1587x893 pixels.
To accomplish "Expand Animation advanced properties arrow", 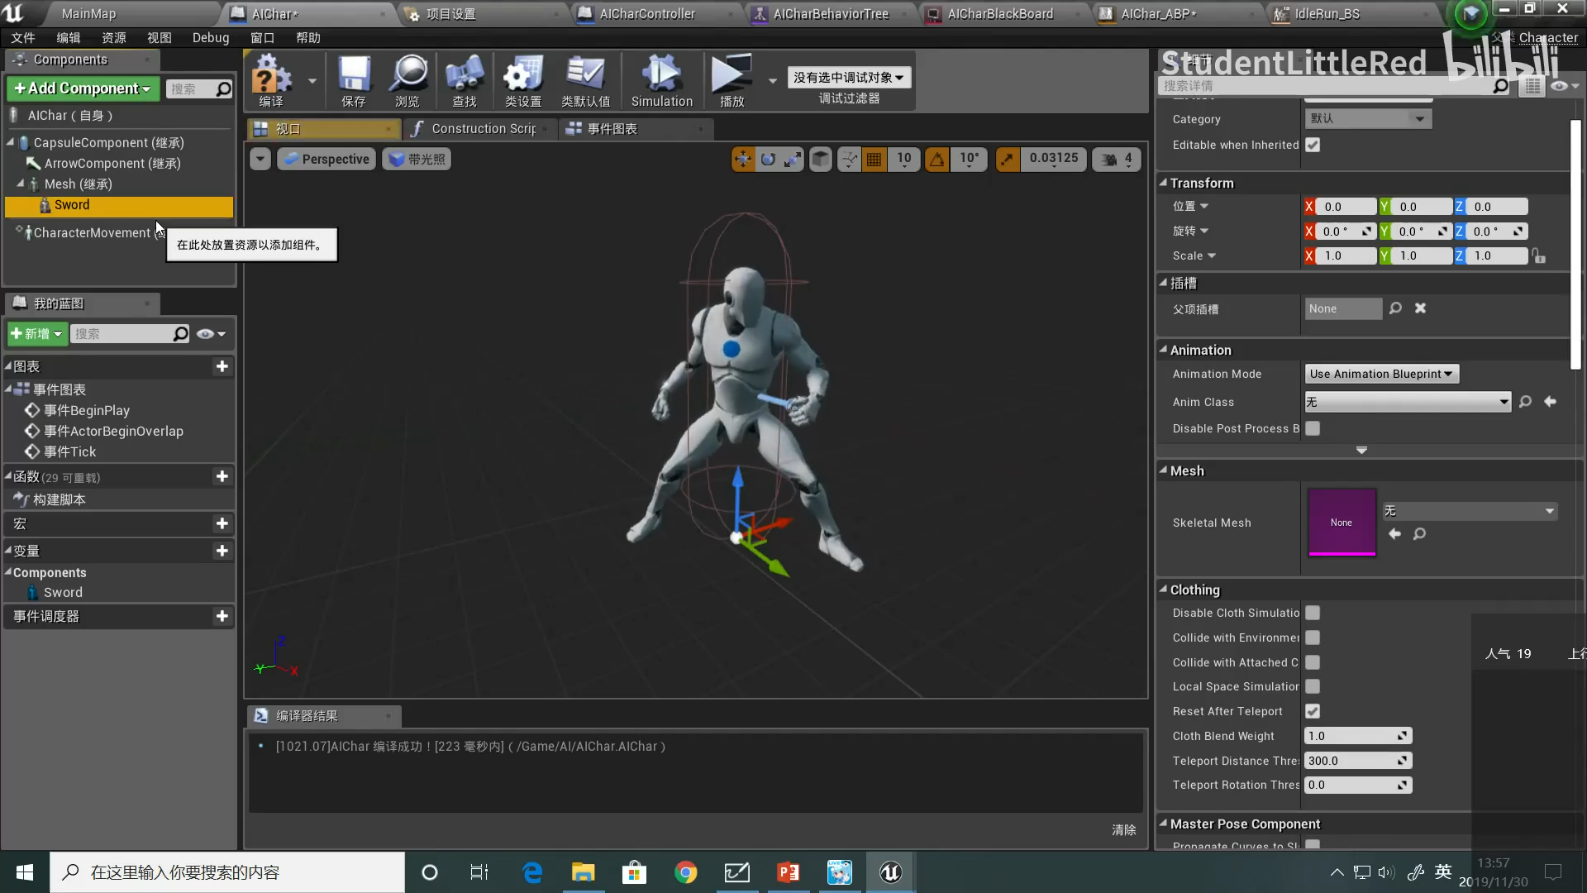I will pos(1361,450).
